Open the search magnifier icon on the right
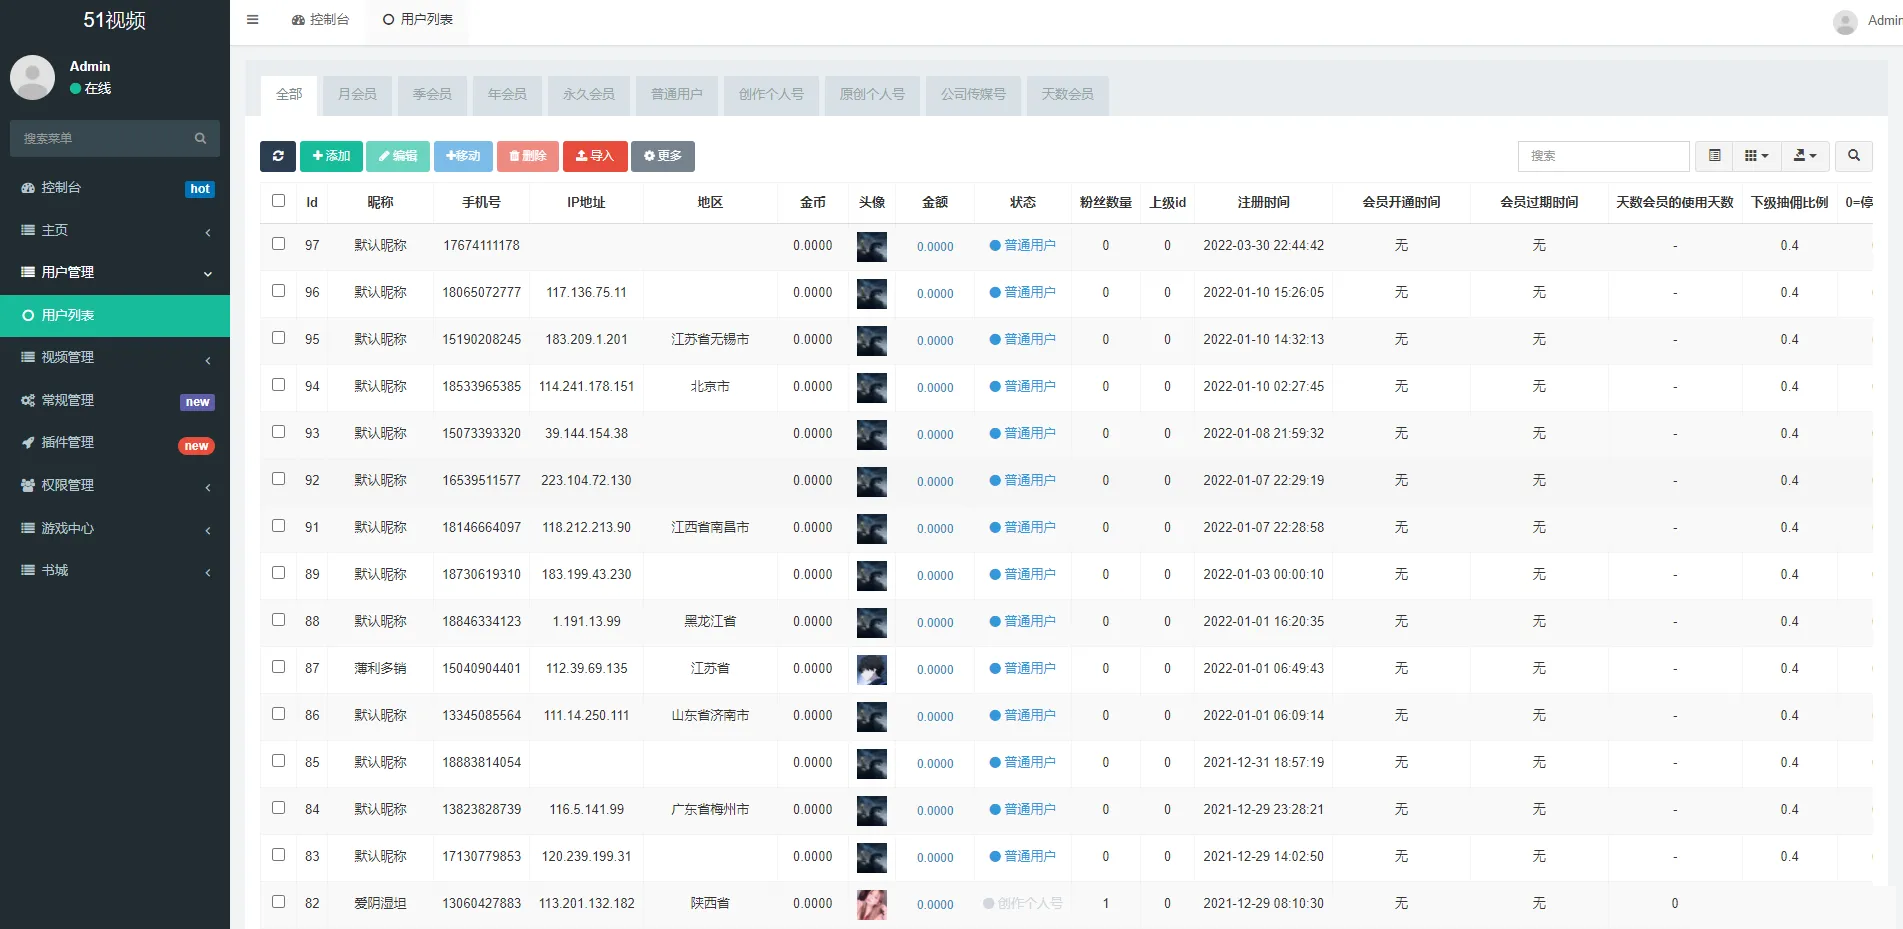Viewport: 1903px width, 929px height. pyautogui.click(x=1853, y=156)
